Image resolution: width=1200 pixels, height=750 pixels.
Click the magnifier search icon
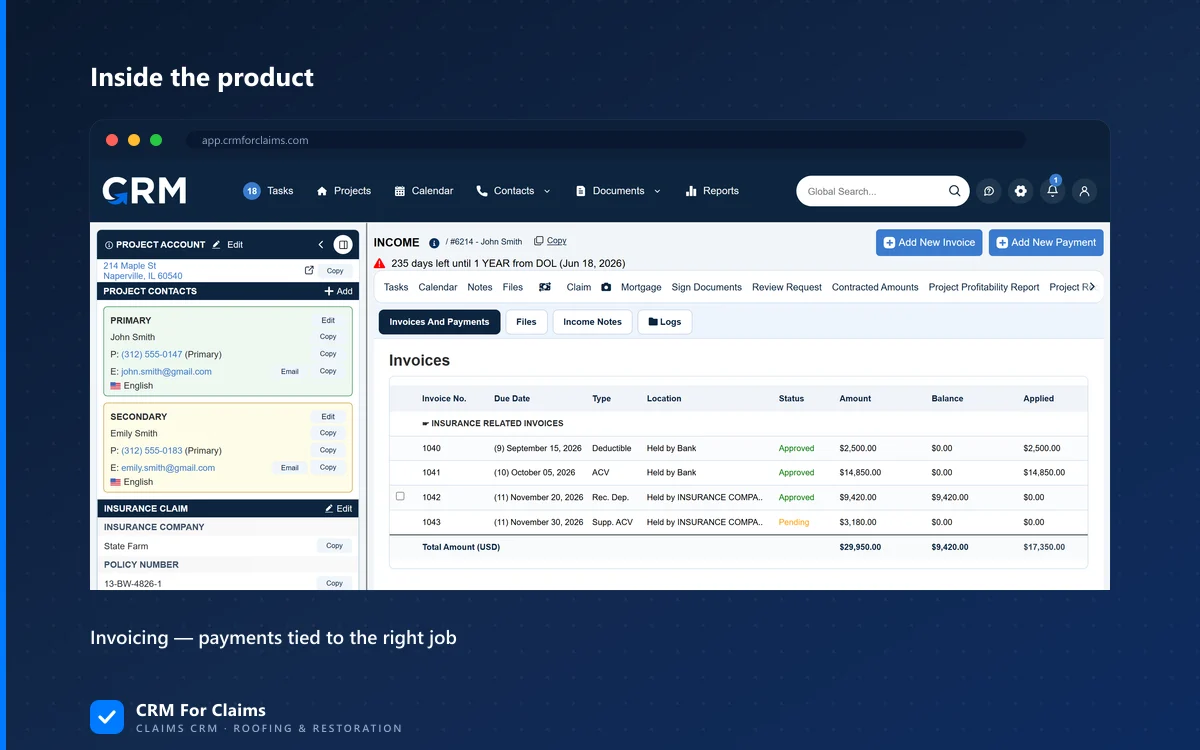(x=955, y=191)
